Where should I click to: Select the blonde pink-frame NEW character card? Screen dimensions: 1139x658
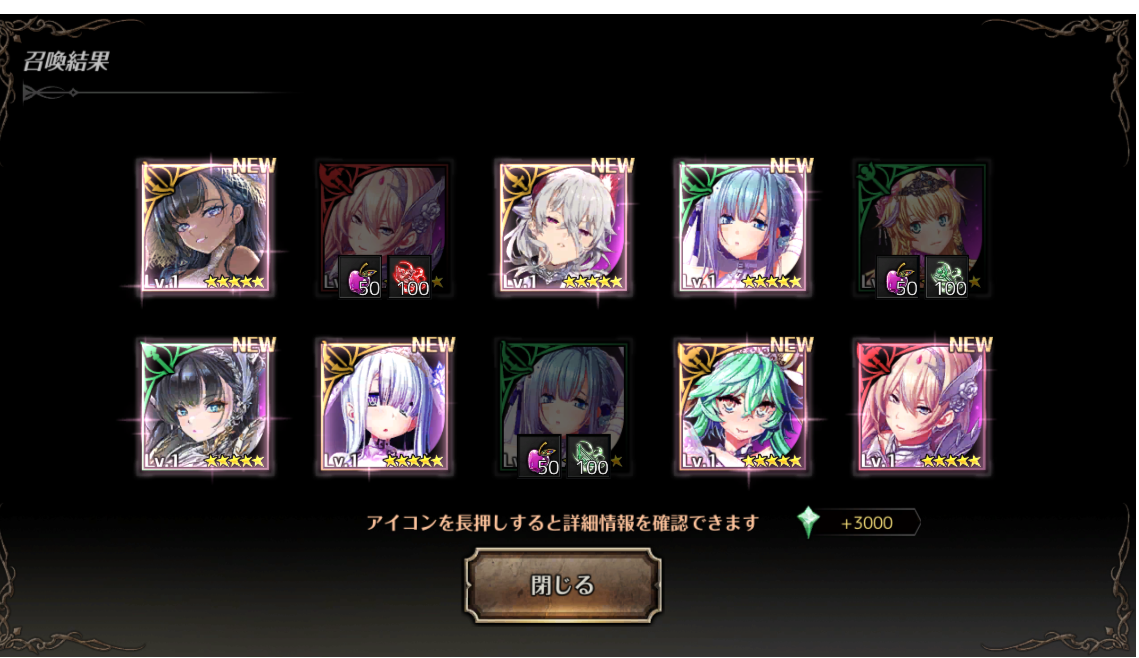click(x=923, y=406)
